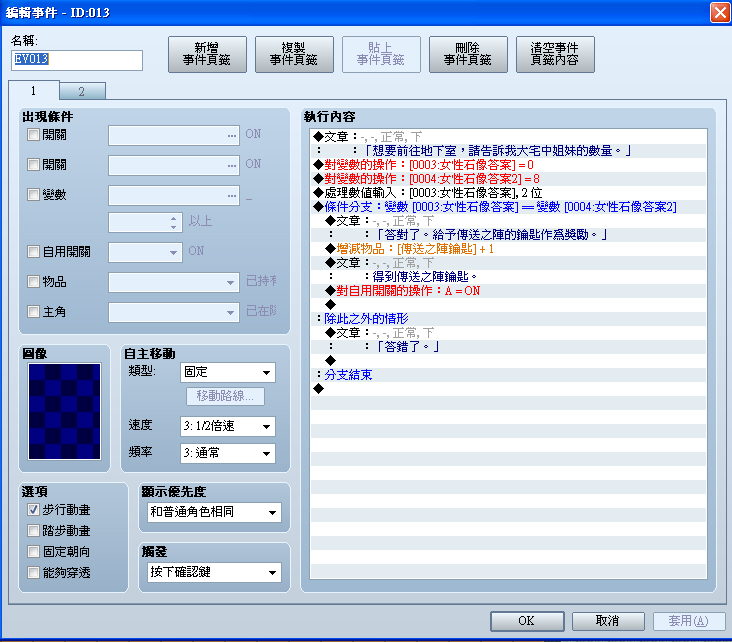Viewport: 732px width, 642px height.
Task: Enable the 變數 condition checkbox
Action: tap(33, 194)
